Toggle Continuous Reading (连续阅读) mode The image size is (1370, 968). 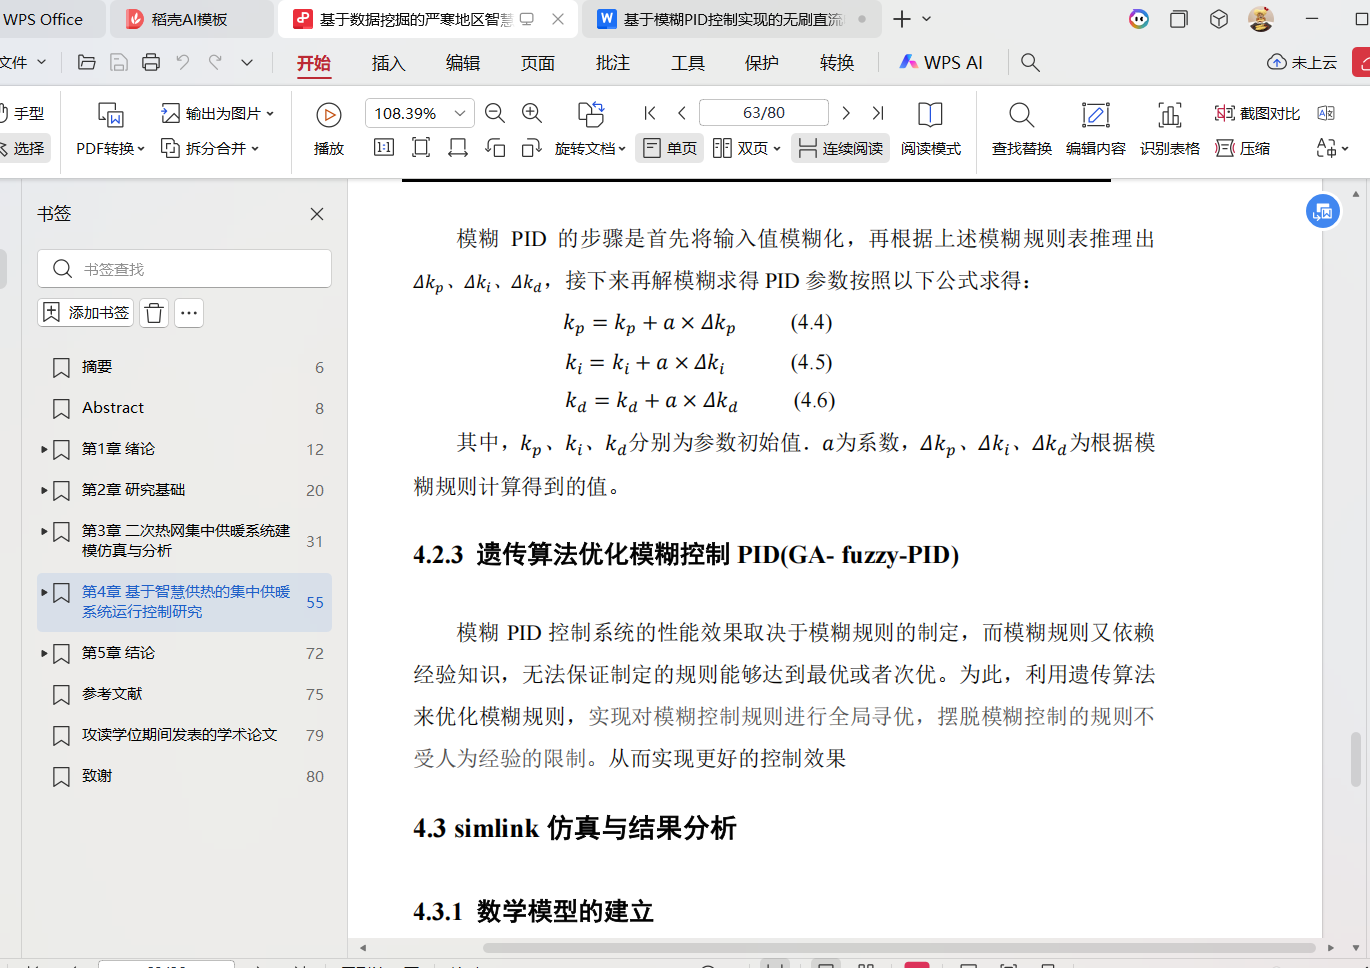pyautogui.click(x=840, y=148)
